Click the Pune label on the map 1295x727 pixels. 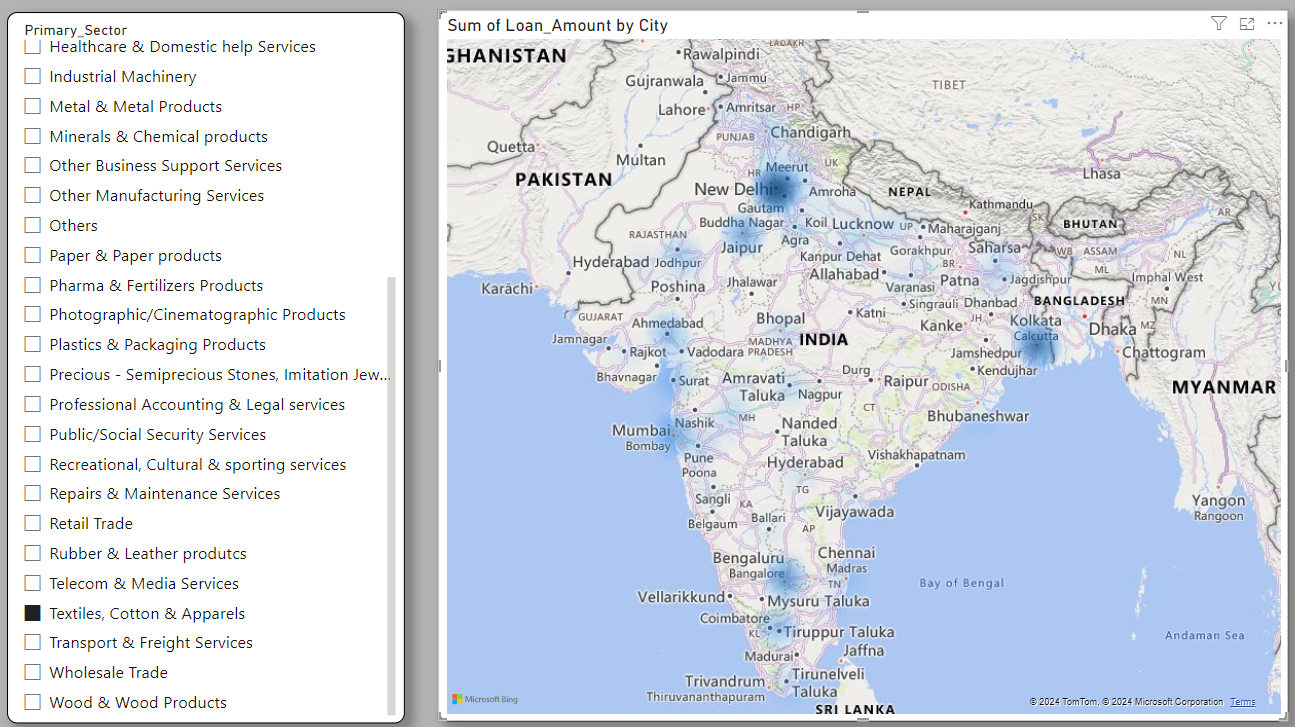tap(698, 458)
